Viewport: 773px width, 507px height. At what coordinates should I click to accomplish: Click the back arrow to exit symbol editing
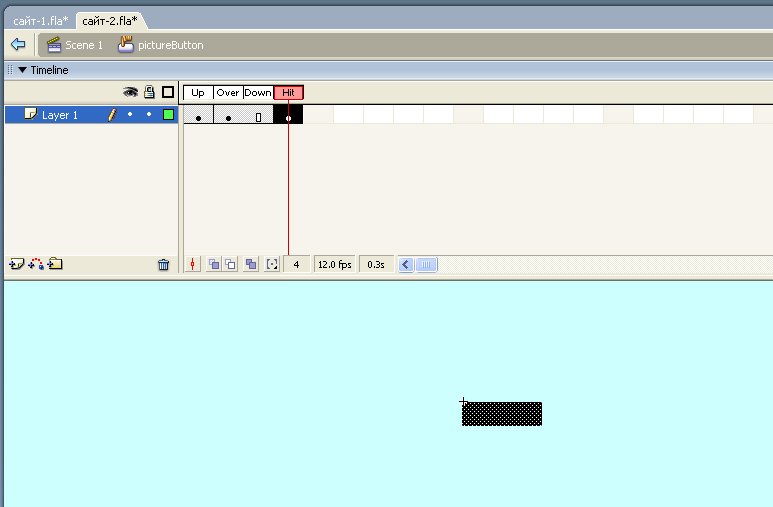click(18, 44)
